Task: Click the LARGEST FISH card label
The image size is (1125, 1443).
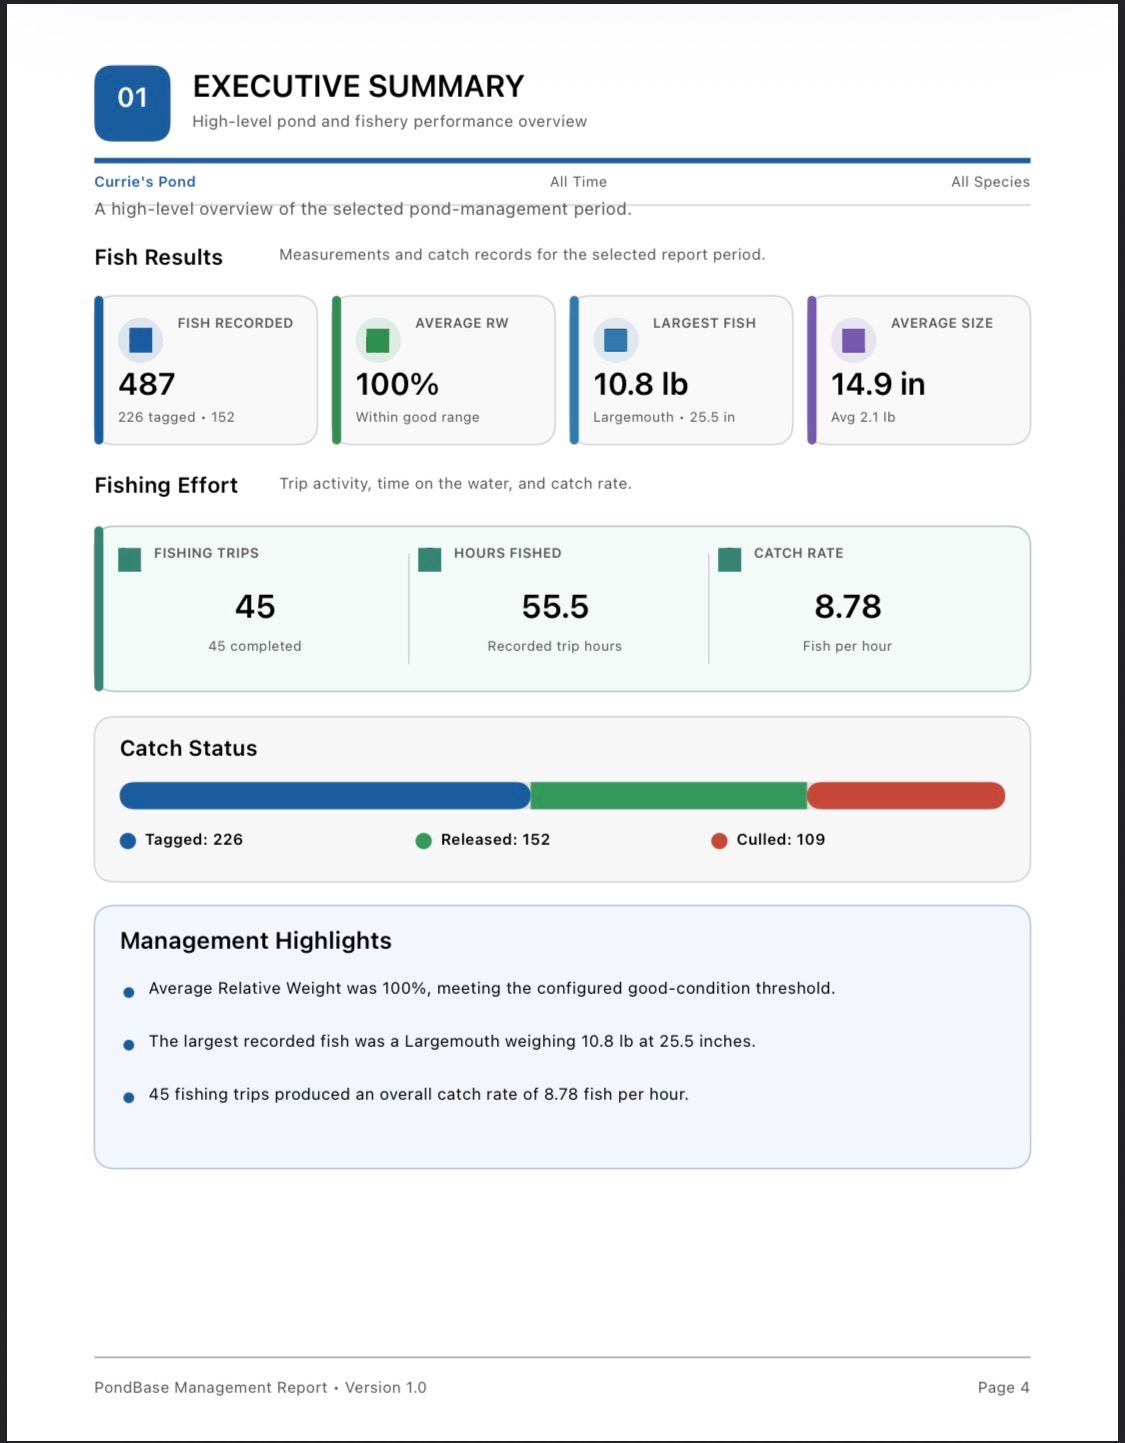Action: pyautogui.click(x=704, y=323)
